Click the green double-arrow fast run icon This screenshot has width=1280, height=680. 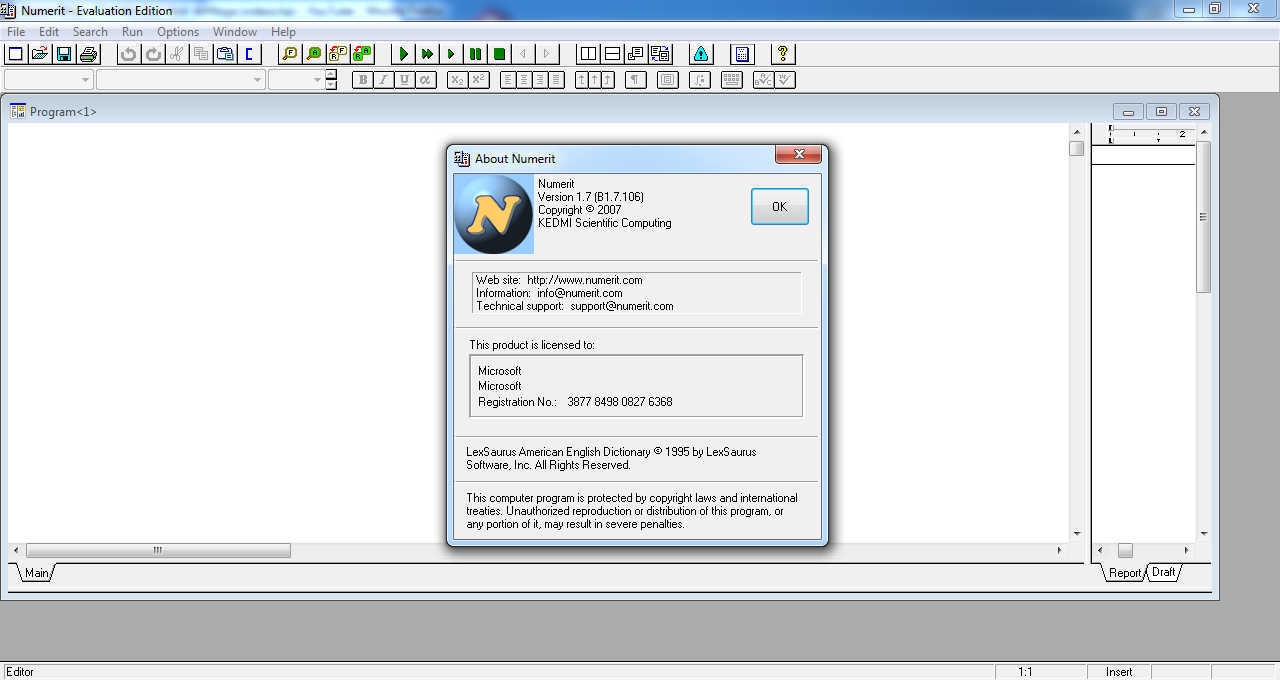click(x=427, y=54)
